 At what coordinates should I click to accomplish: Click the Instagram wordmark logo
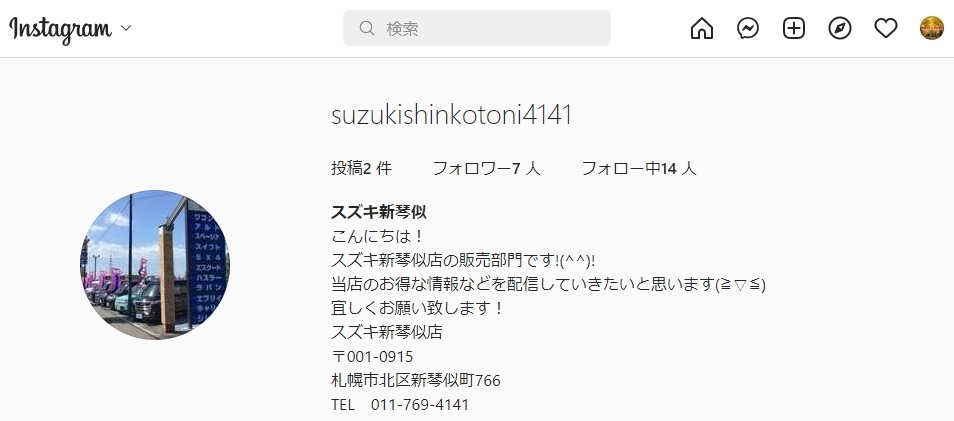60,29
